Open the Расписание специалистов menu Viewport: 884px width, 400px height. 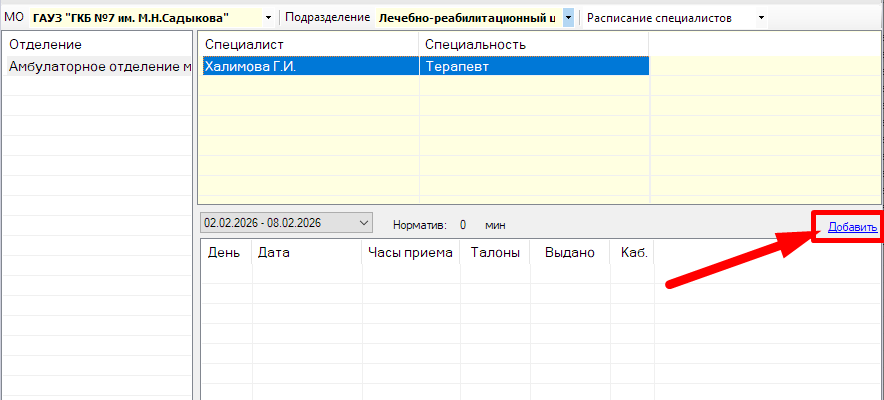coord(676,18)
